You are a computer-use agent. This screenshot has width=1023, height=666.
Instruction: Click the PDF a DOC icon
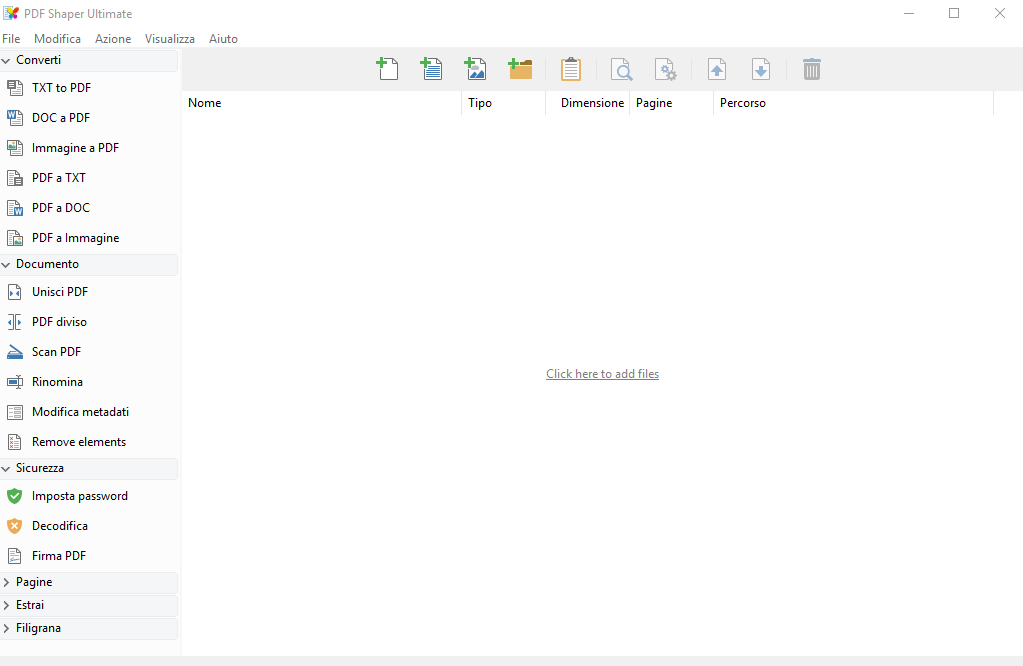[14, 207]
